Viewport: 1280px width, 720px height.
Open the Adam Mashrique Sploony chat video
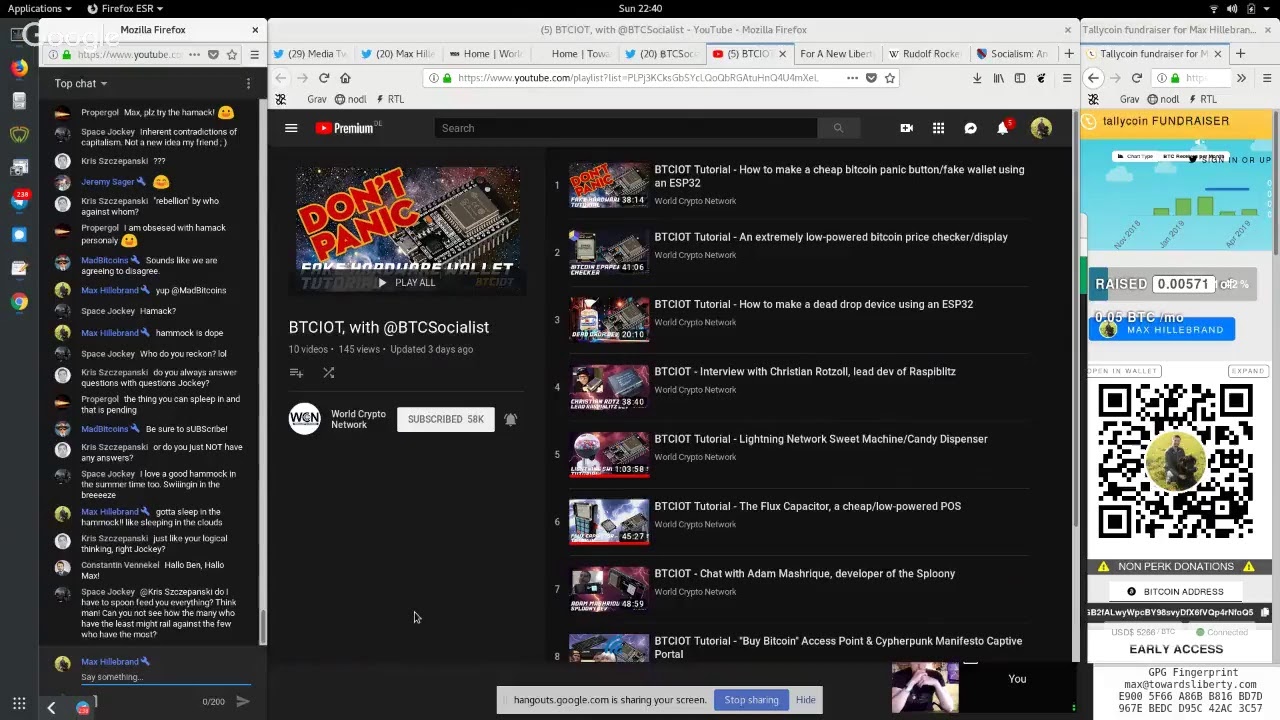point(804,573)
